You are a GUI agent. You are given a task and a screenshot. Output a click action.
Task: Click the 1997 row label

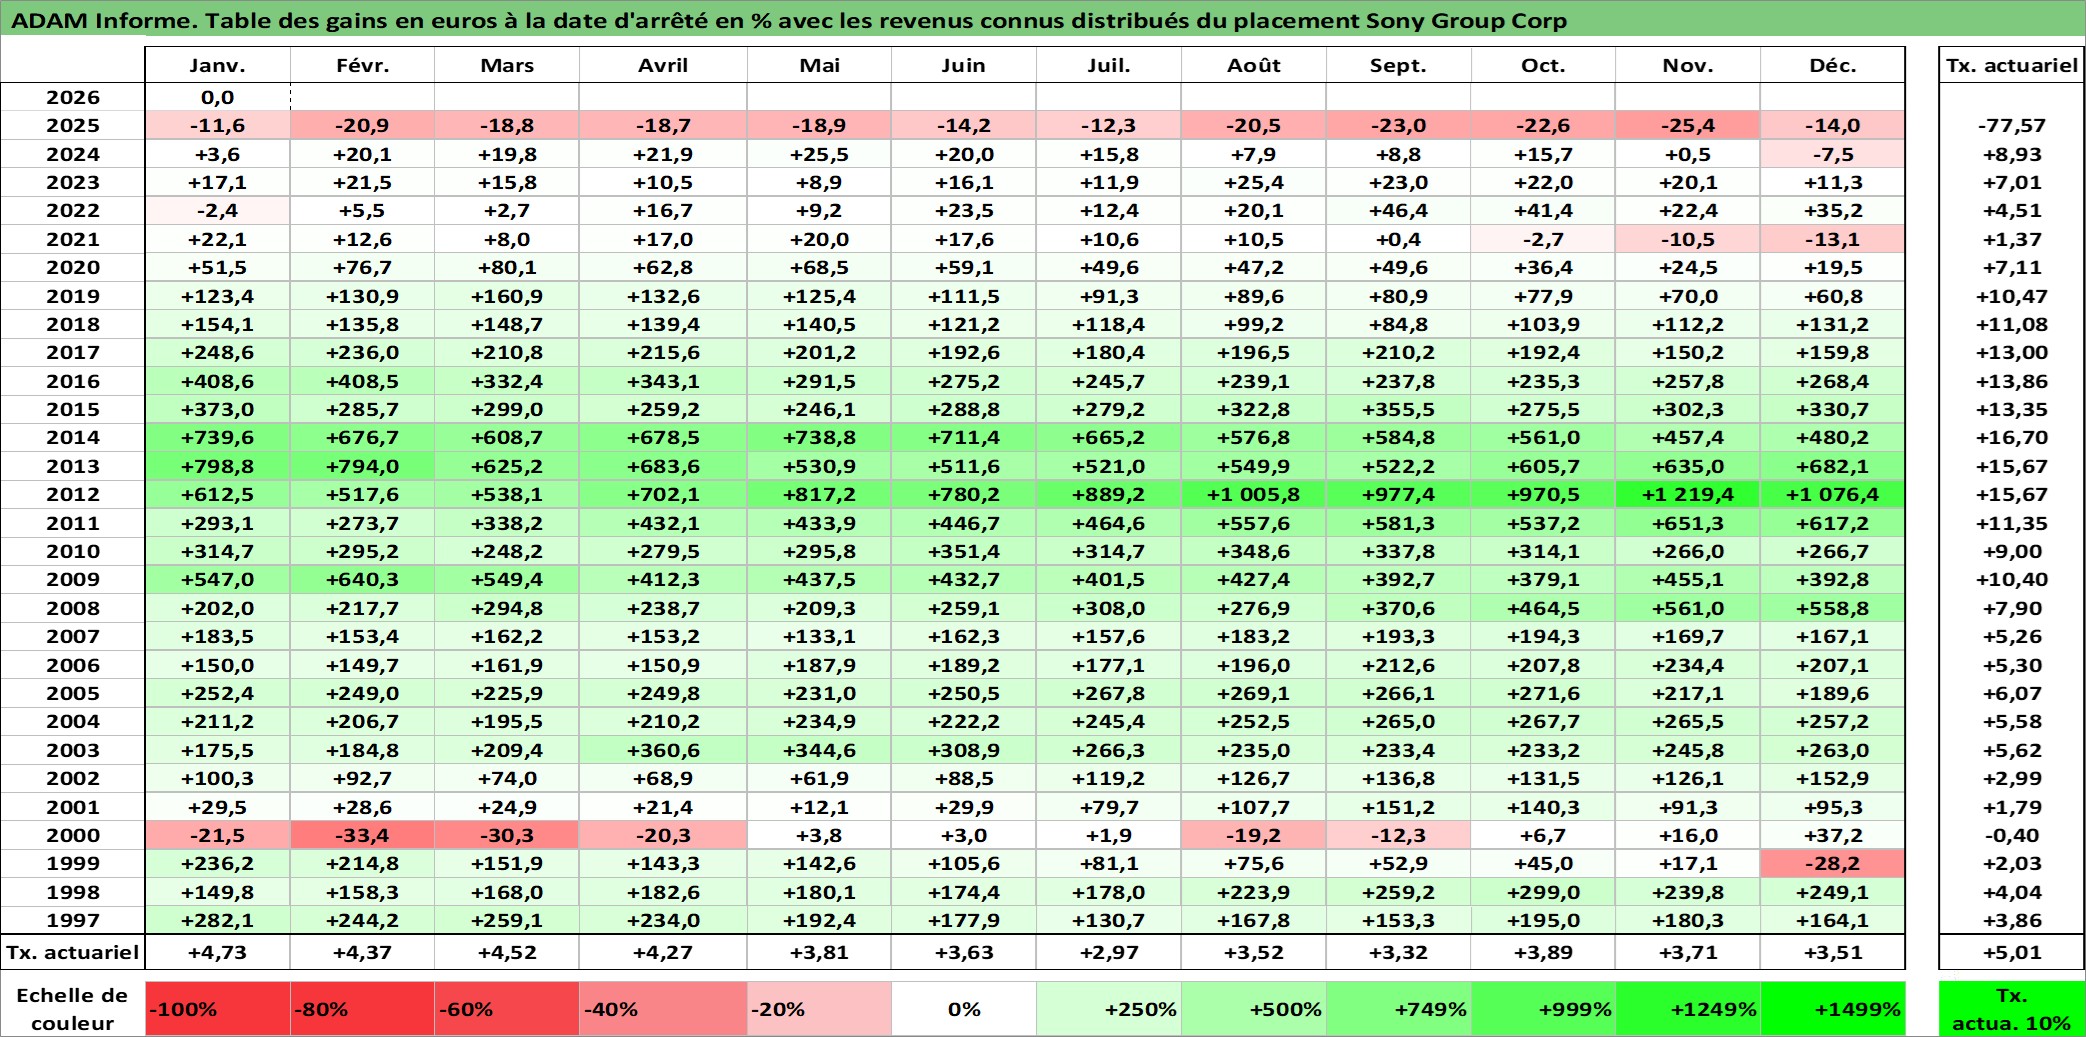73,920
